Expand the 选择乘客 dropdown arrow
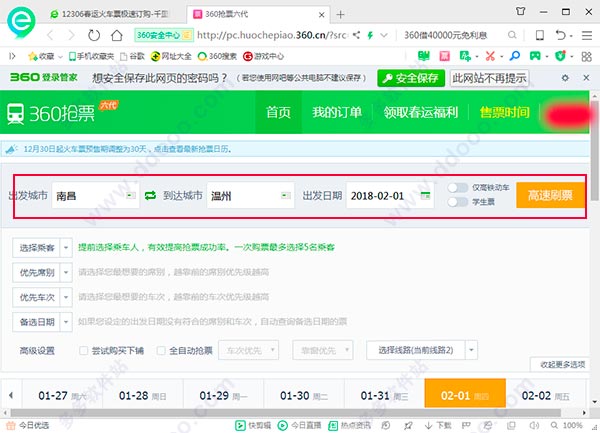 pos(66,248)
